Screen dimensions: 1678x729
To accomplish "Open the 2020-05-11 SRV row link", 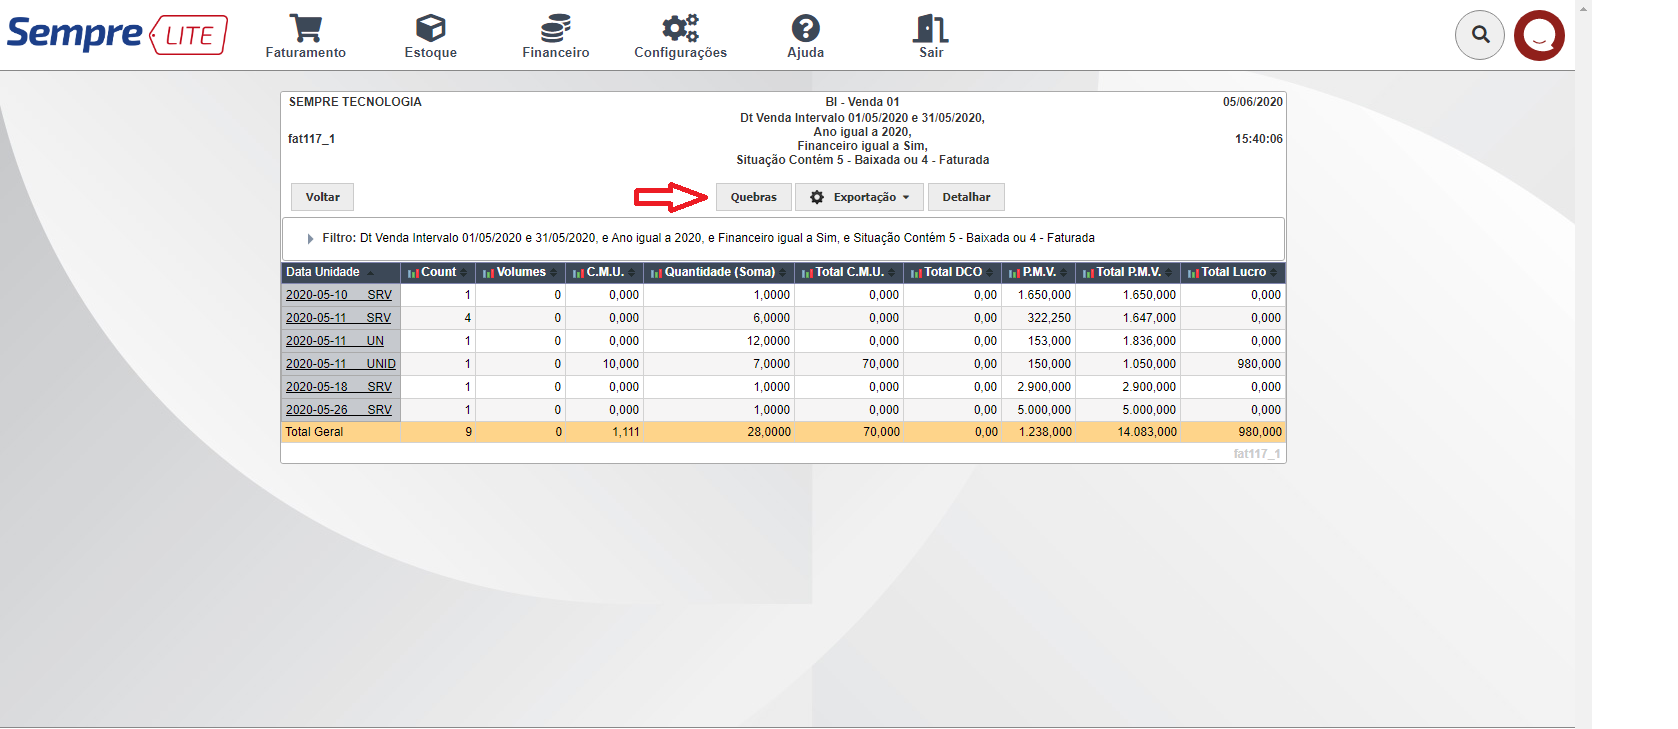I will tap(339, 318).
